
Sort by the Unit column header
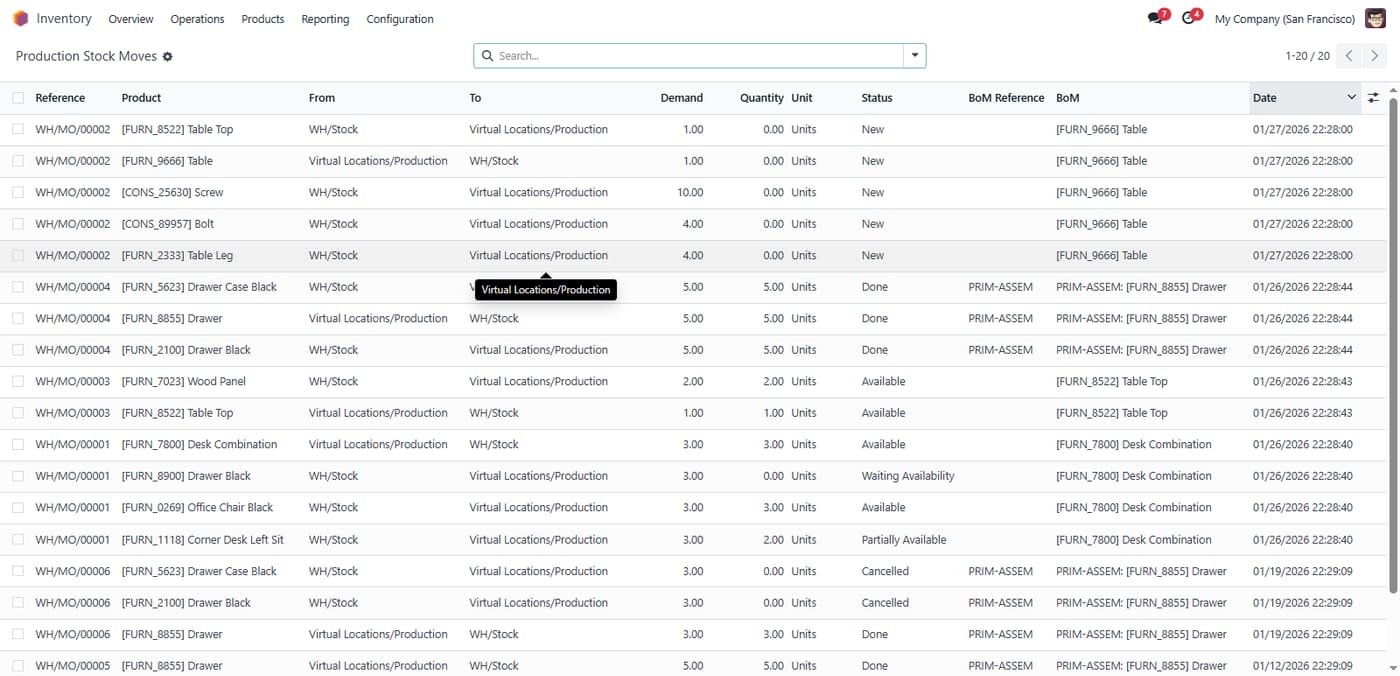pyautogui.click(x=802, y=98)
